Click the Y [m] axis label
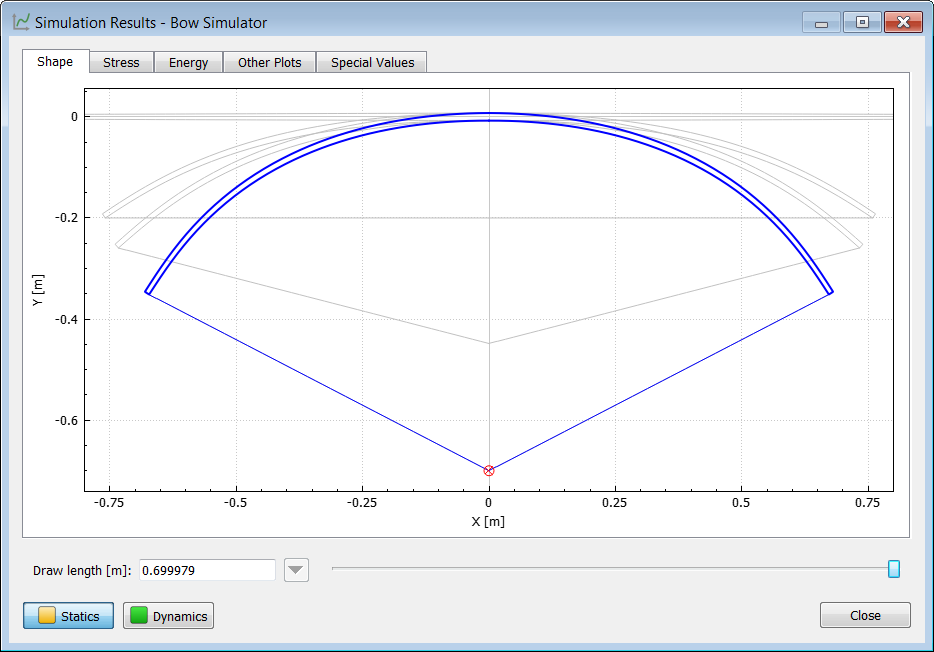 click(38, 290)
